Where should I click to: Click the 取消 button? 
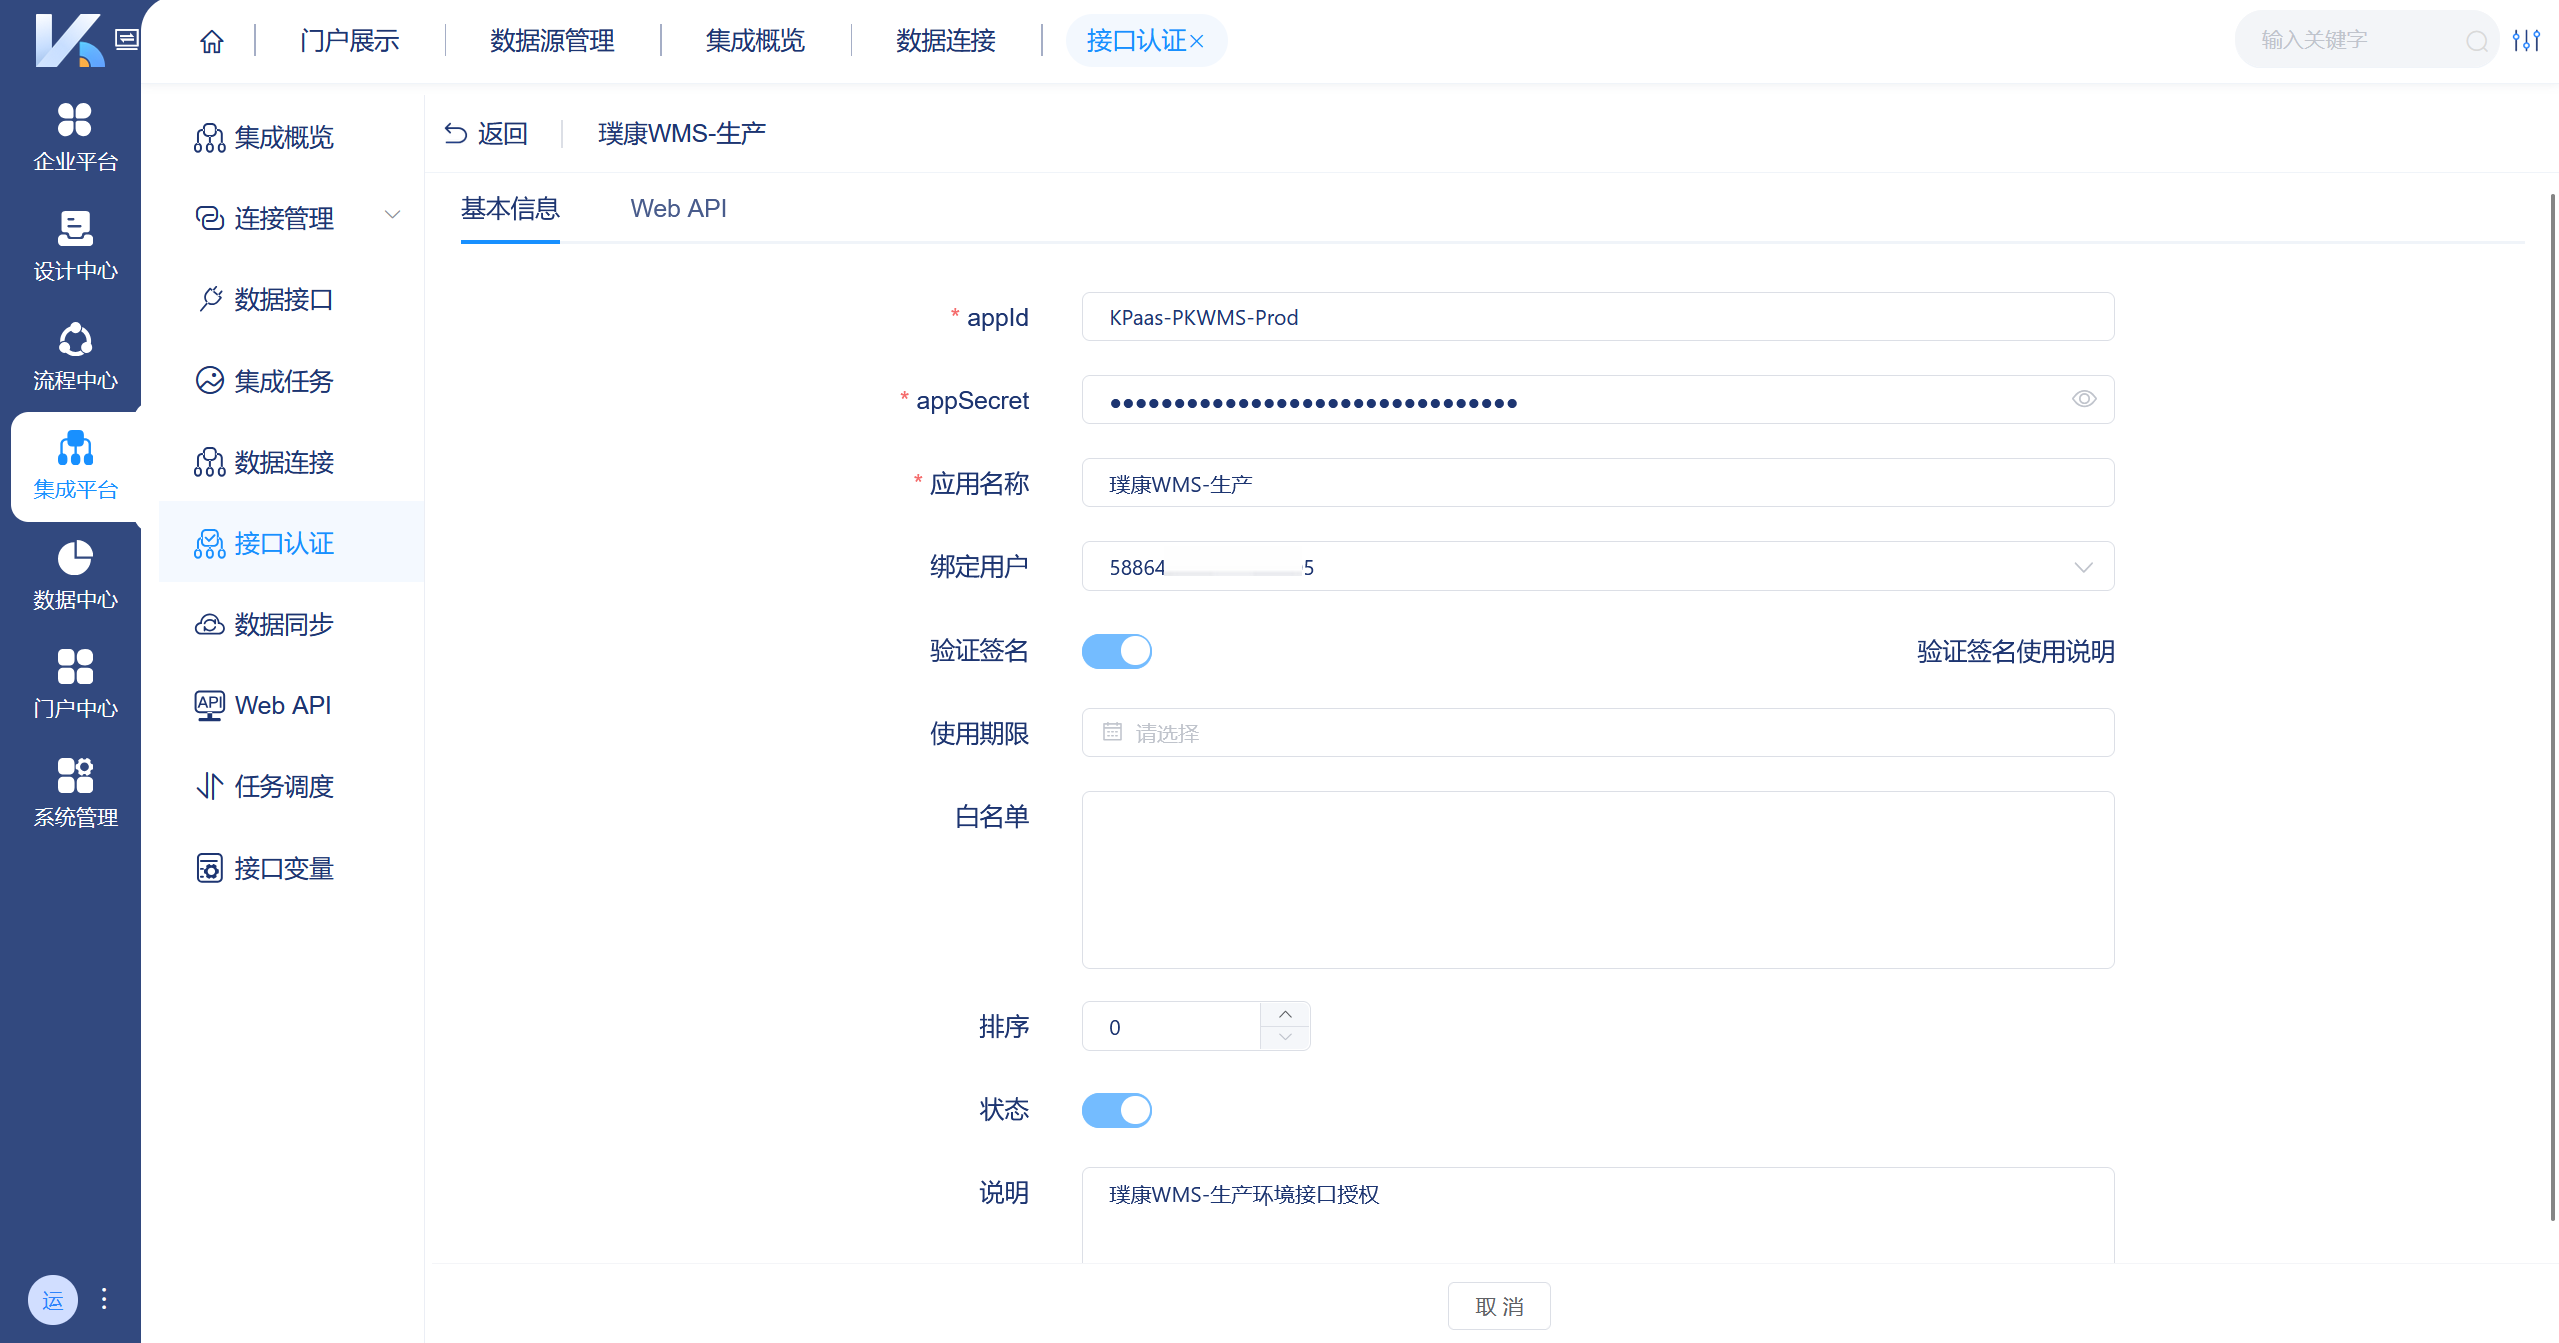coord(1499,1306)
